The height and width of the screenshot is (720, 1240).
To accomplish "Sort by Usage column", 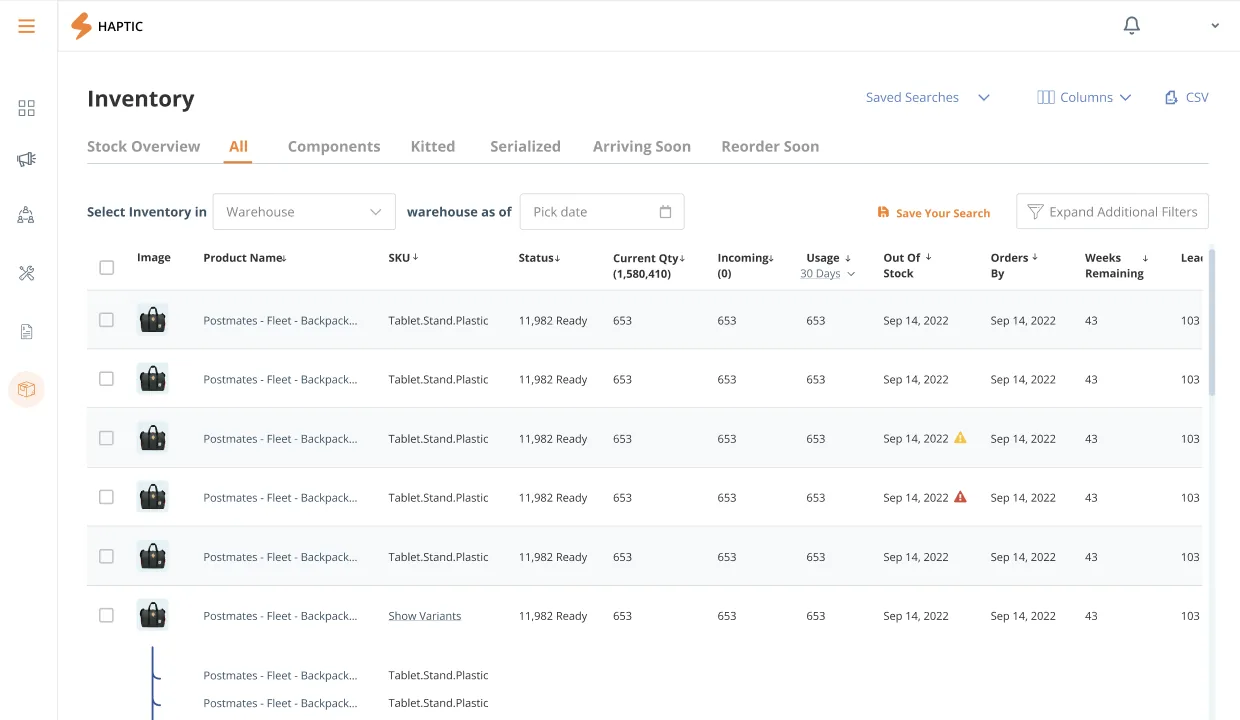I will [829, 258].
